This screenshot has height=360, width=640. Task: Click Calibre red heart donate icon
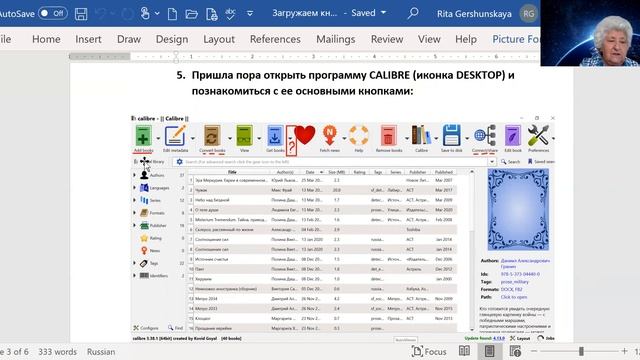coord(304,135)
